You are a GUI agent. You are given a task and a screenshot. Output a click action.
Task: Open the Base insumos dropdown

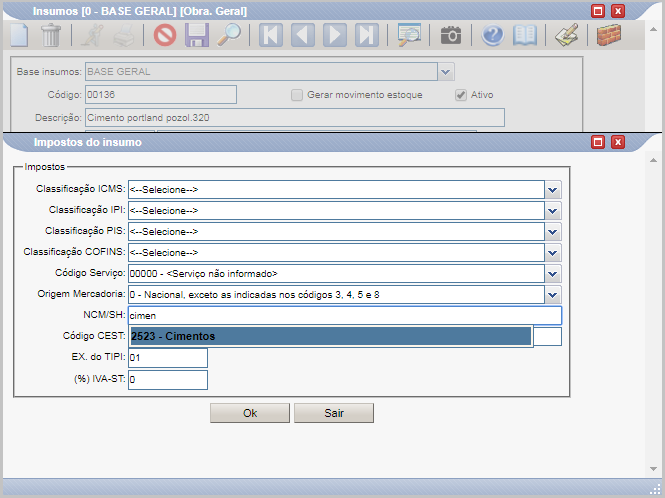click(446, 72)
